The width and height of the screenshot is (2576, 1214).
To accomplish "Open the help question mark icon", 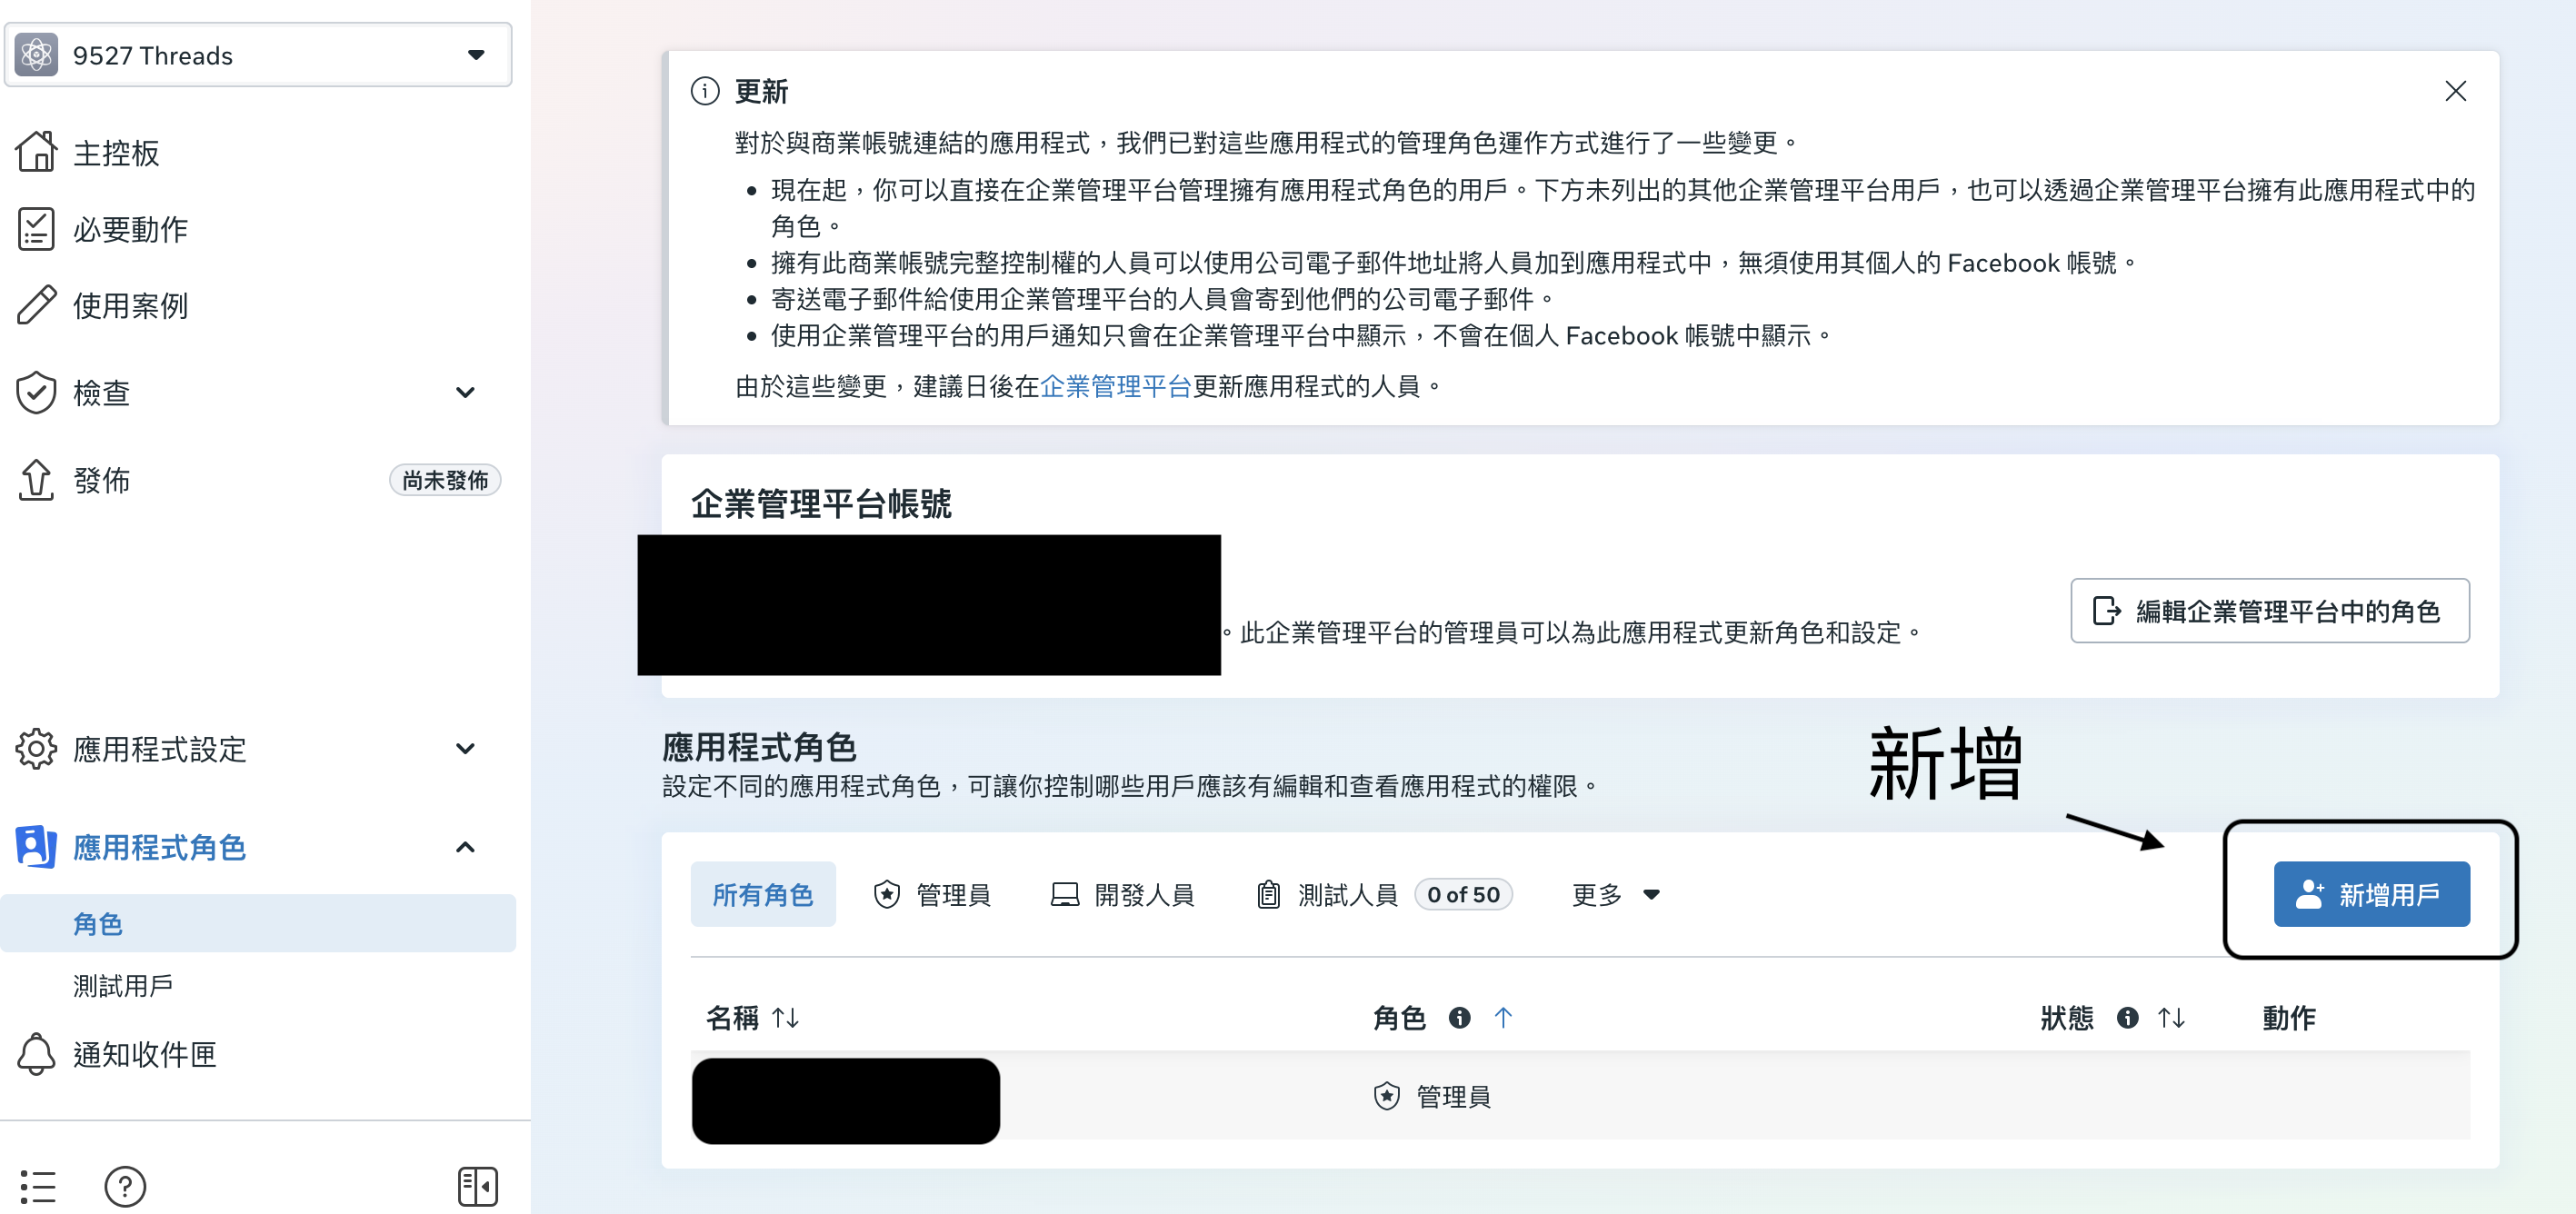I will [125, 1186].
